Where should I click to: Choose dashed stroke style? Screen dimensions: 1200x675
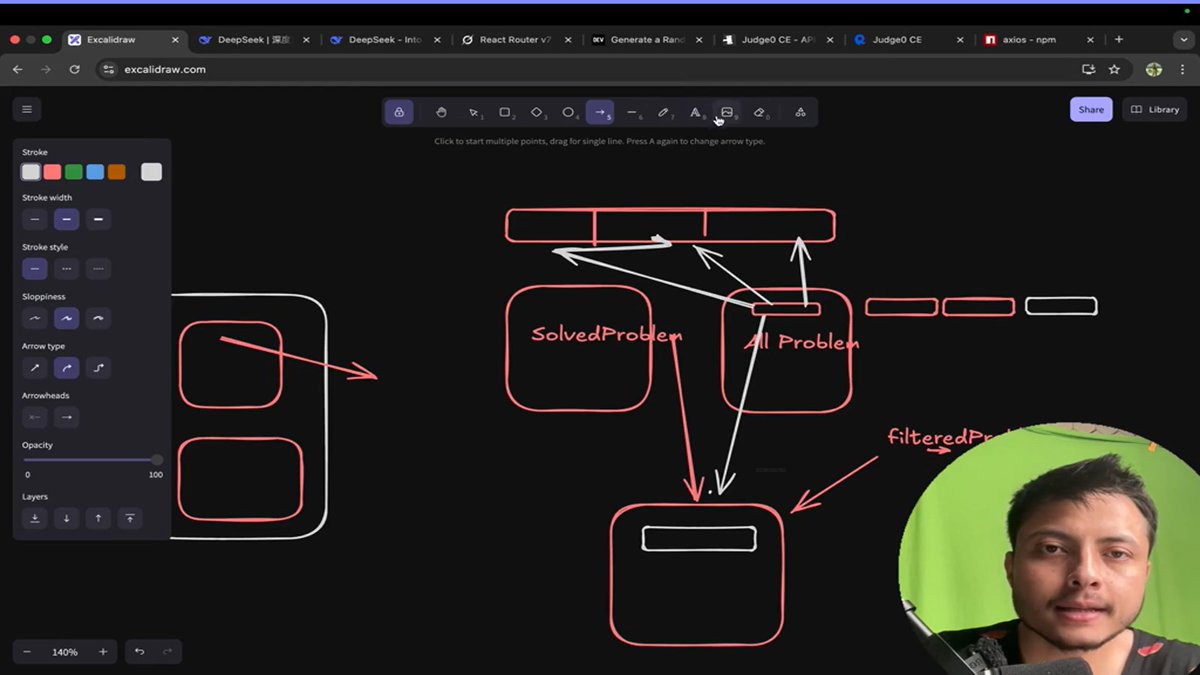click(x=66, y=269)
